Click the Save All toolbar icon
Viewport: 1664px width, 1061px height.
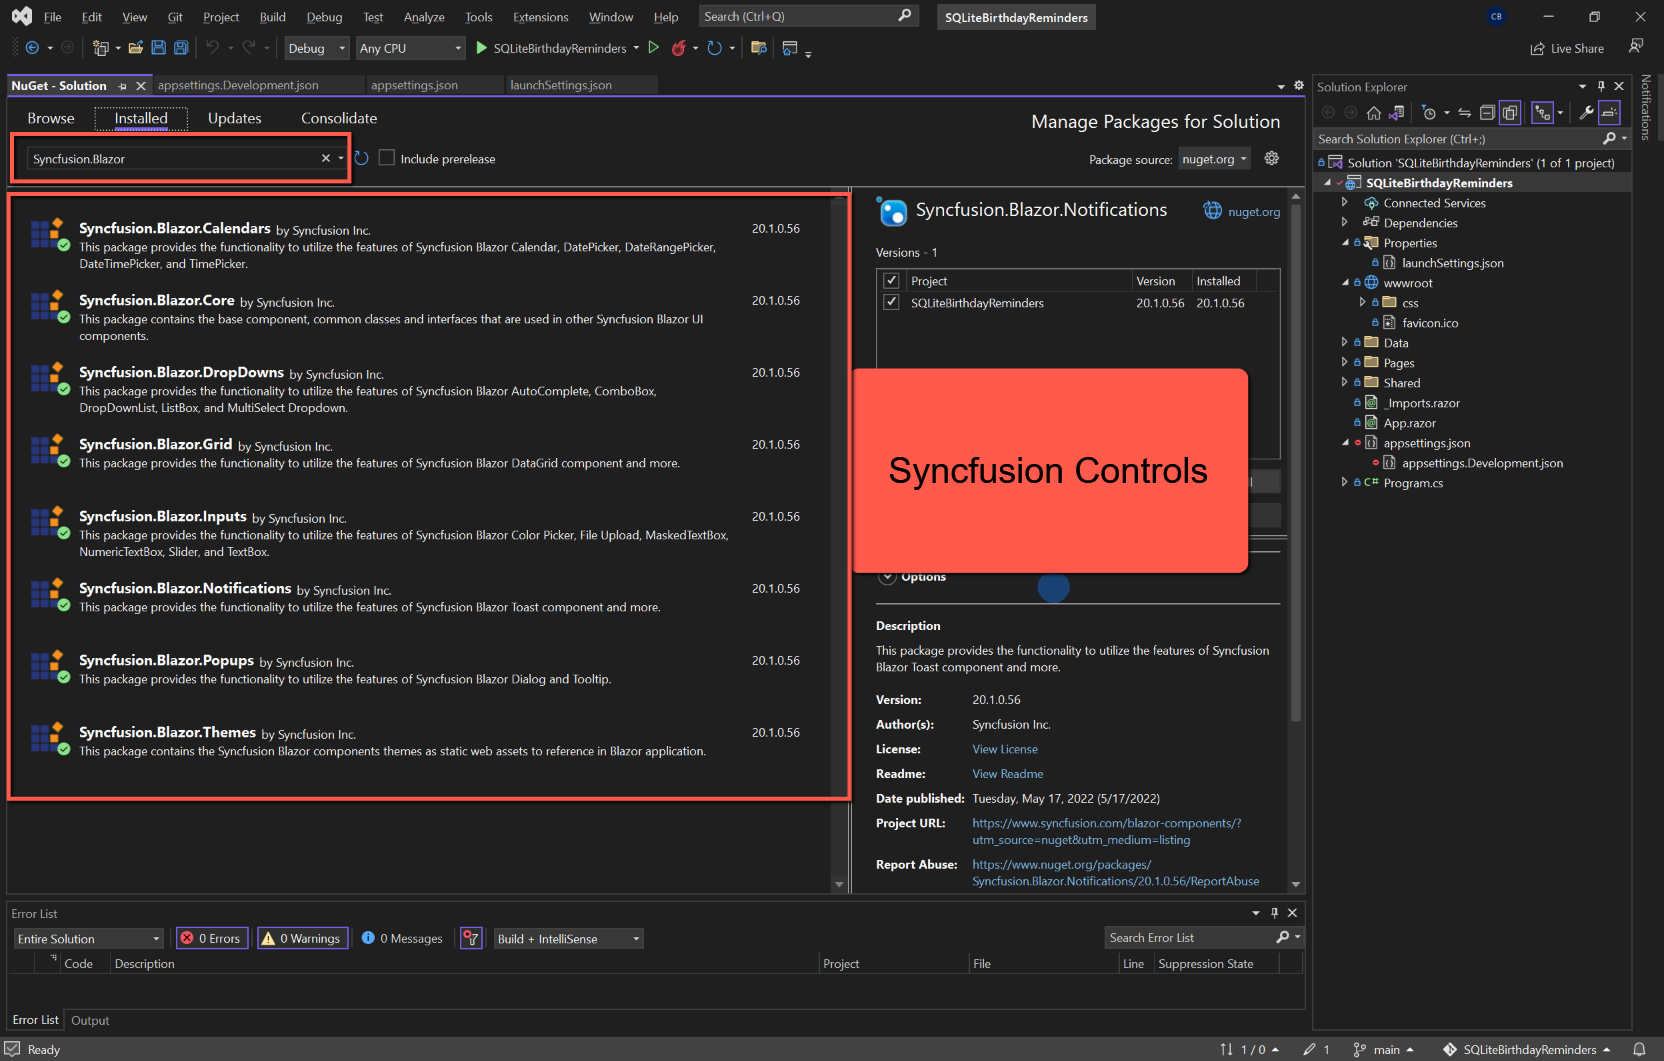[181, 48]
